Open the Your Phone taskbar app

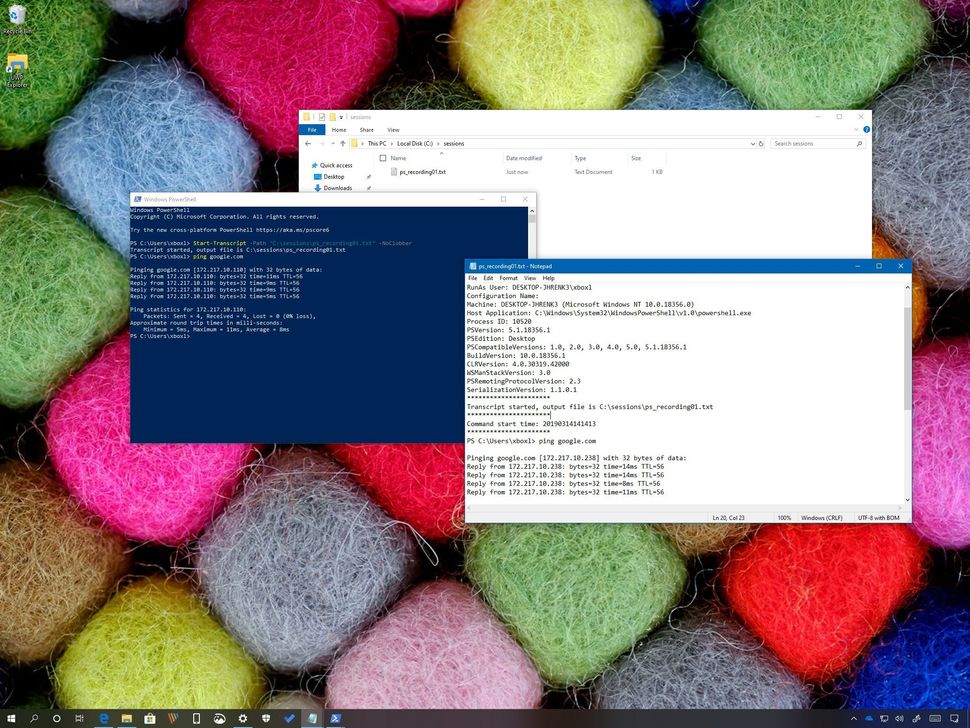pos(194,718)
